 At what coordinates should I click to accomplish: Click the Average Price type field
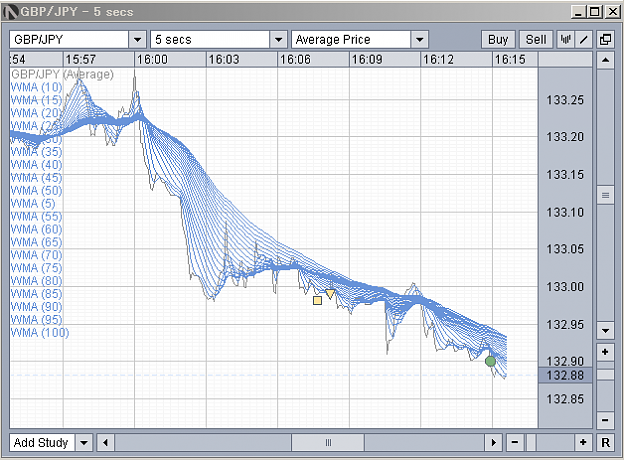tap(351, 39)
